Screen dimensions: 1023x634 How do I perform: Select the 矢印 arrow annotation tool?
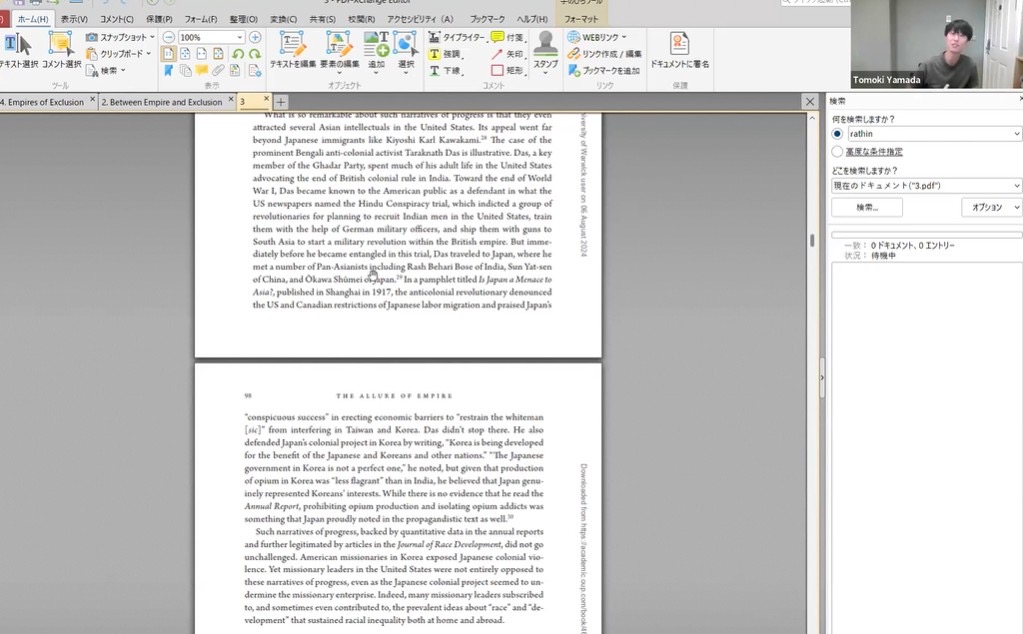tap(508, 53)
